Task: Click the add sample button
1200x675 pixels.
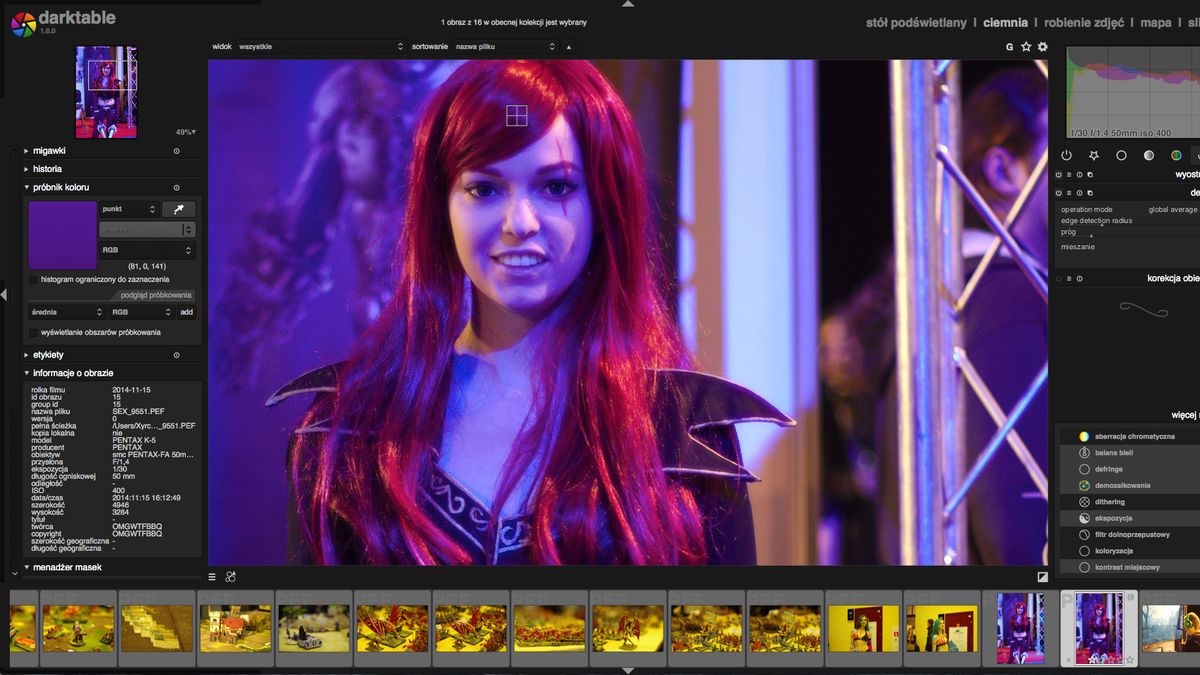Action: pos(186,312)
